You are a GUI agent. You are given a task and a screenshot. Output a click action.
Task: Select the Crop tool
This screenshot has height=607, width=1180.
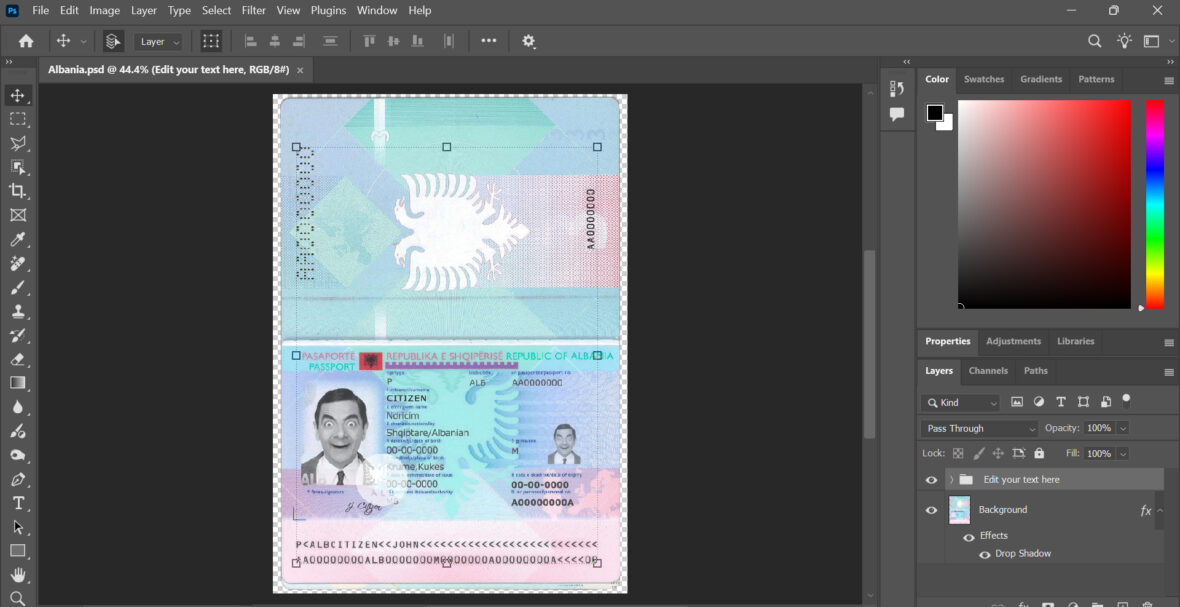tap(17, 191)
